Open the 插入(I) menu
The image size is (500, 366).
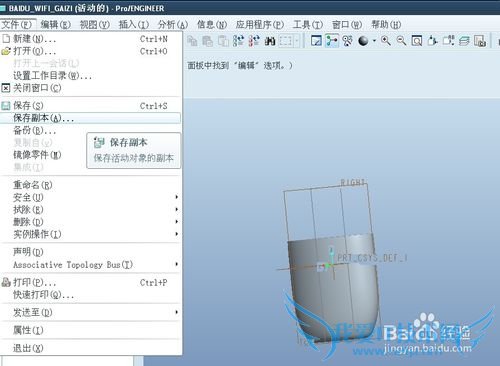tap(134, 24)
